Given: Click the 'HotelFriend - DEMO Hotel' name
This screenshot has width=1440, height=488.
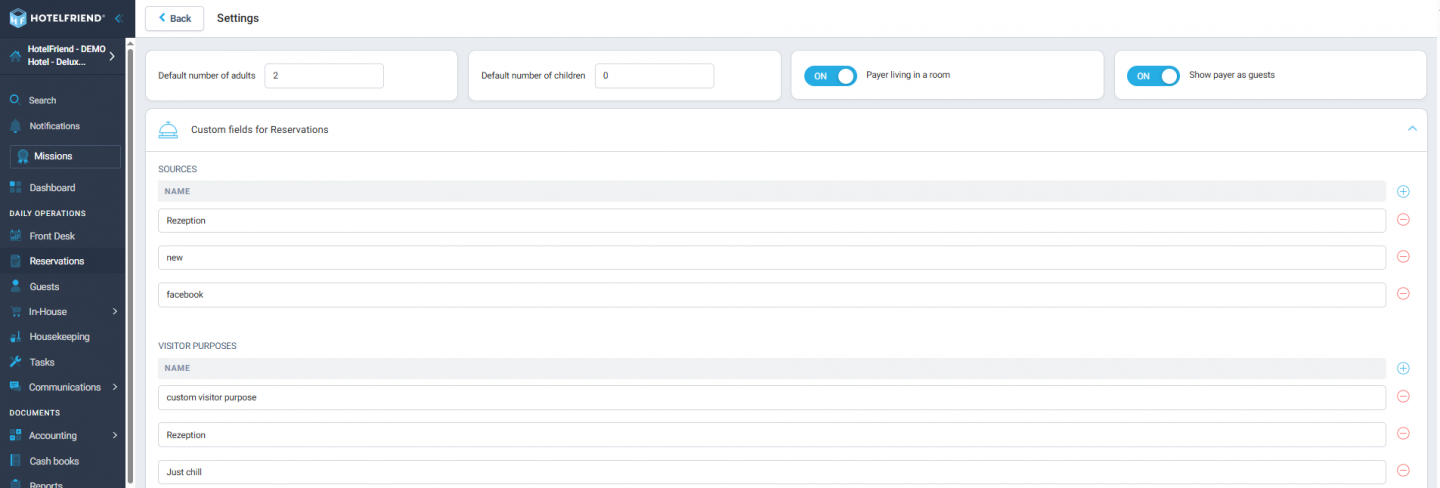Looking at the screenshot, I should (66, 55).
